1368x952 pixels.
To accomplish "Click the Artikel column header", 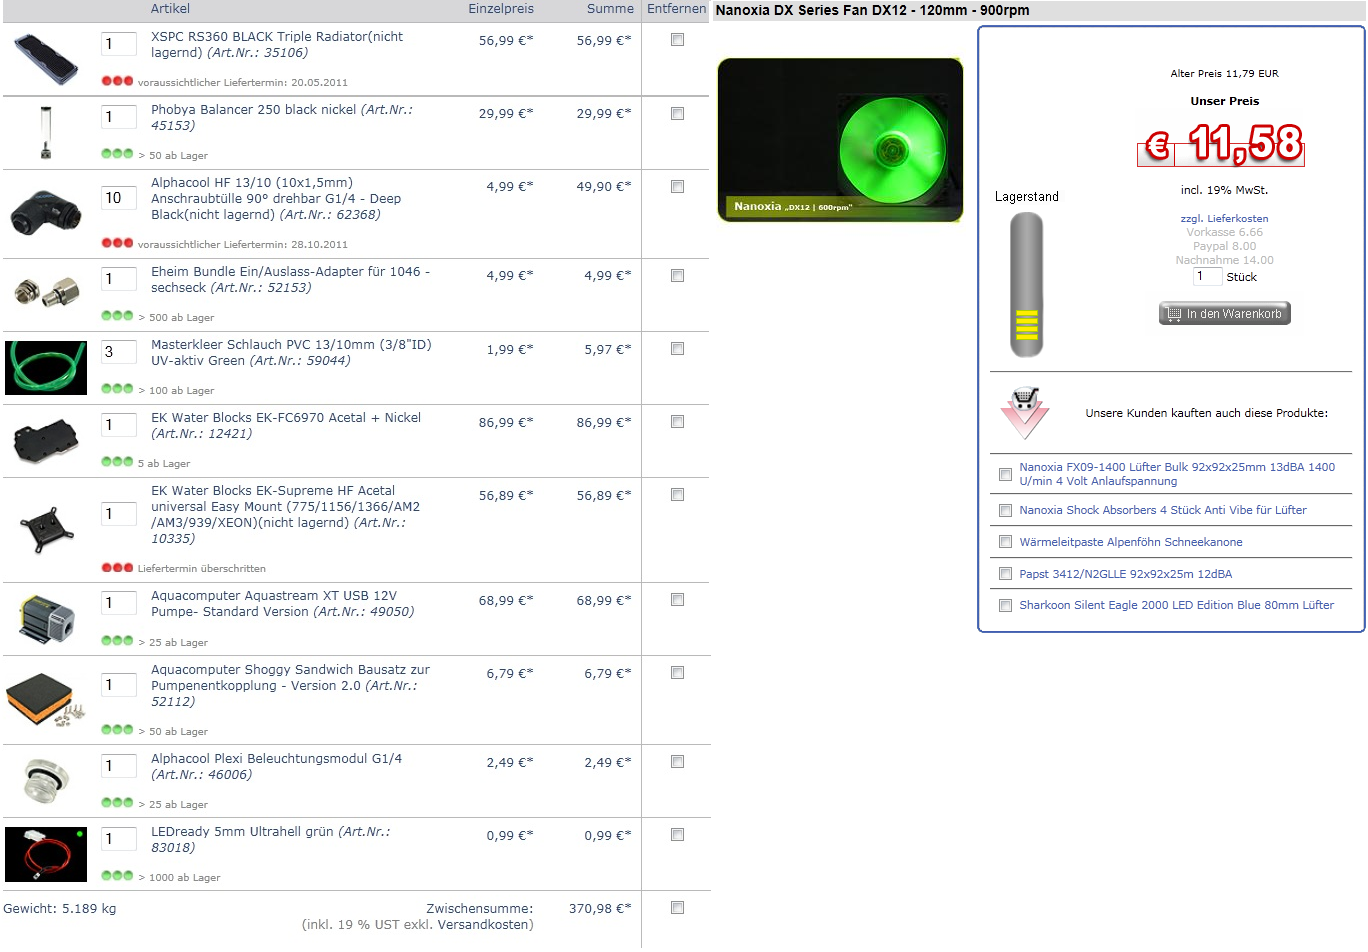I will click(170, 8).
